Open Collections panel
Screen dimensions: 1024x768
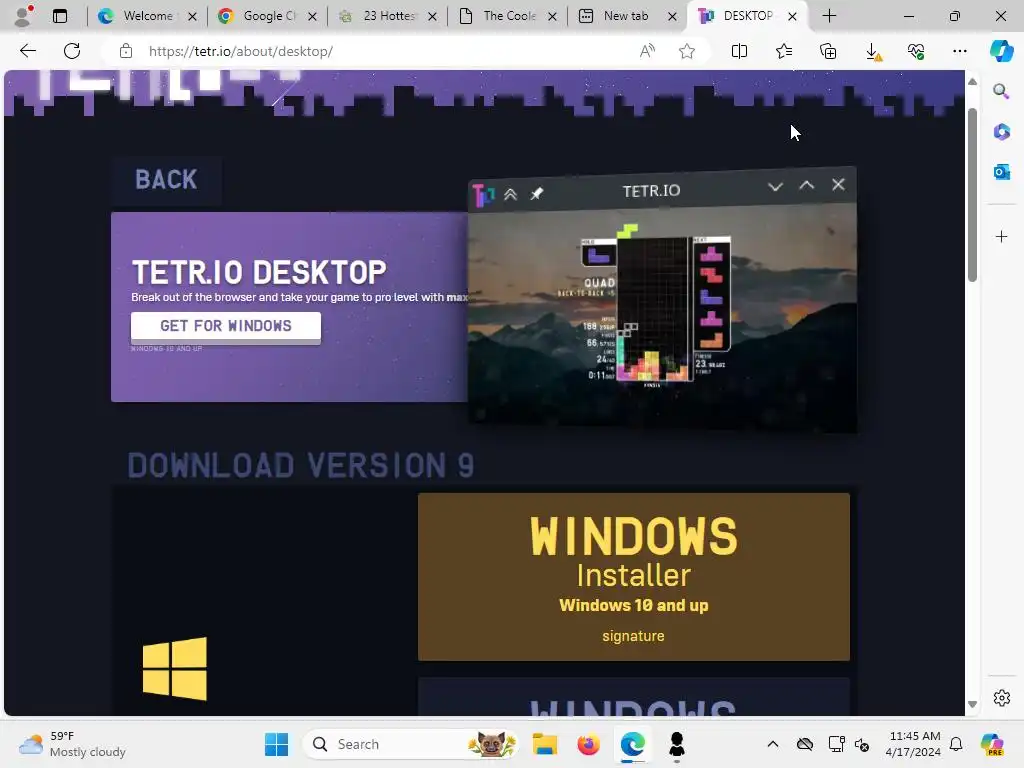click(x=828, y=51)
